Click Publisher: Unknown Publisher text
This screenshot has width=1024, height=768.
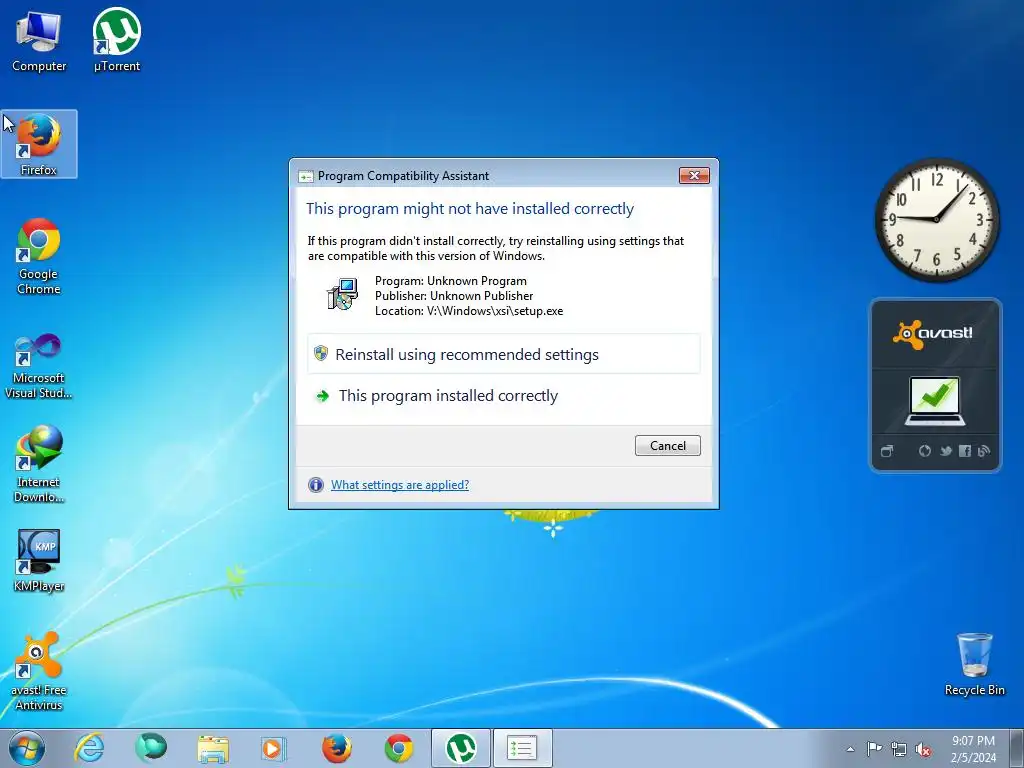coord(454,296)
